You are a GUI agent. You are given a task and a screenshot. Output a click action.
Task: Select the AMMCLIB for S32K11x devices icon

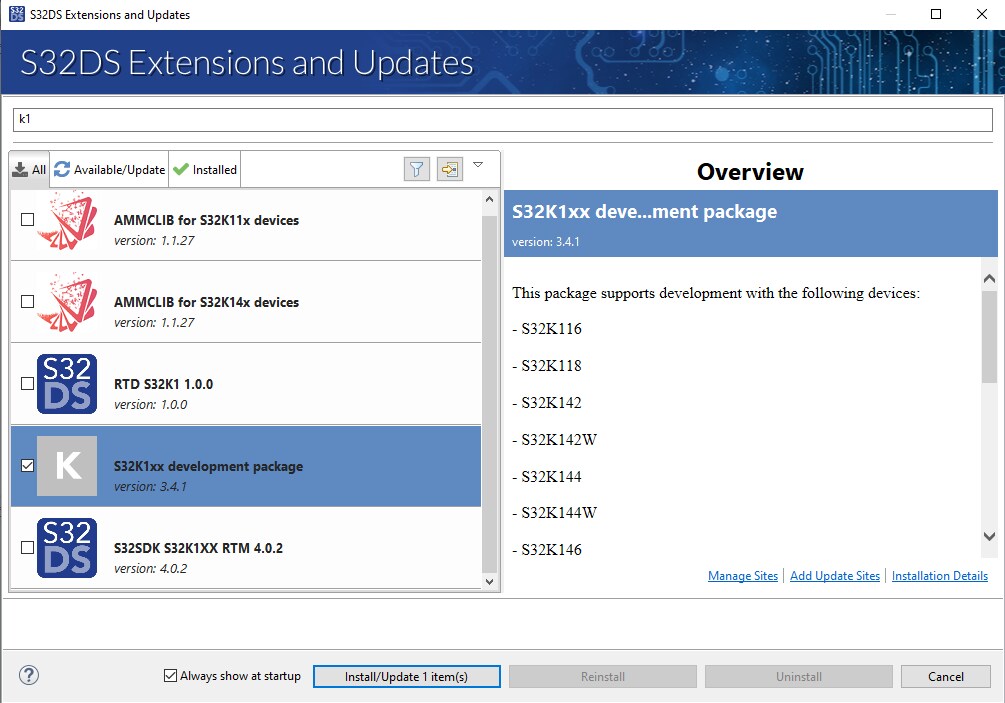coord(67,220)
